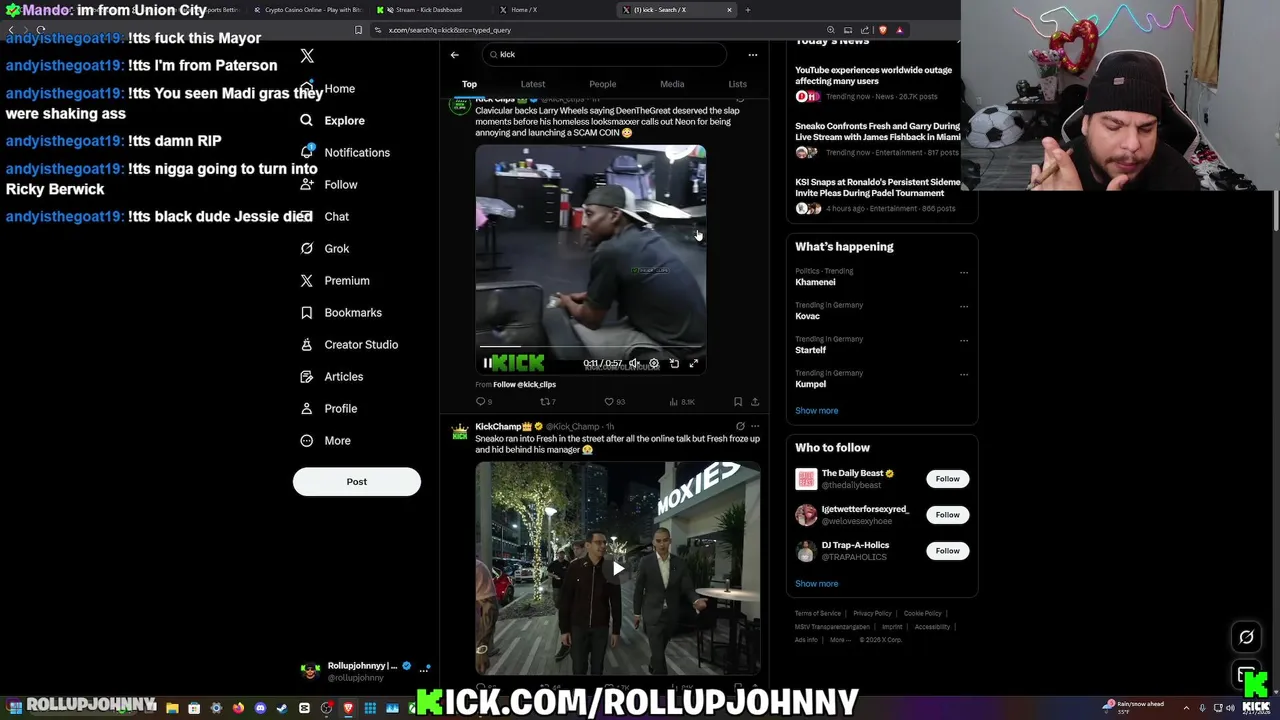
Task: Pause the Kick Clips video
Action: [x=487, y=363]
